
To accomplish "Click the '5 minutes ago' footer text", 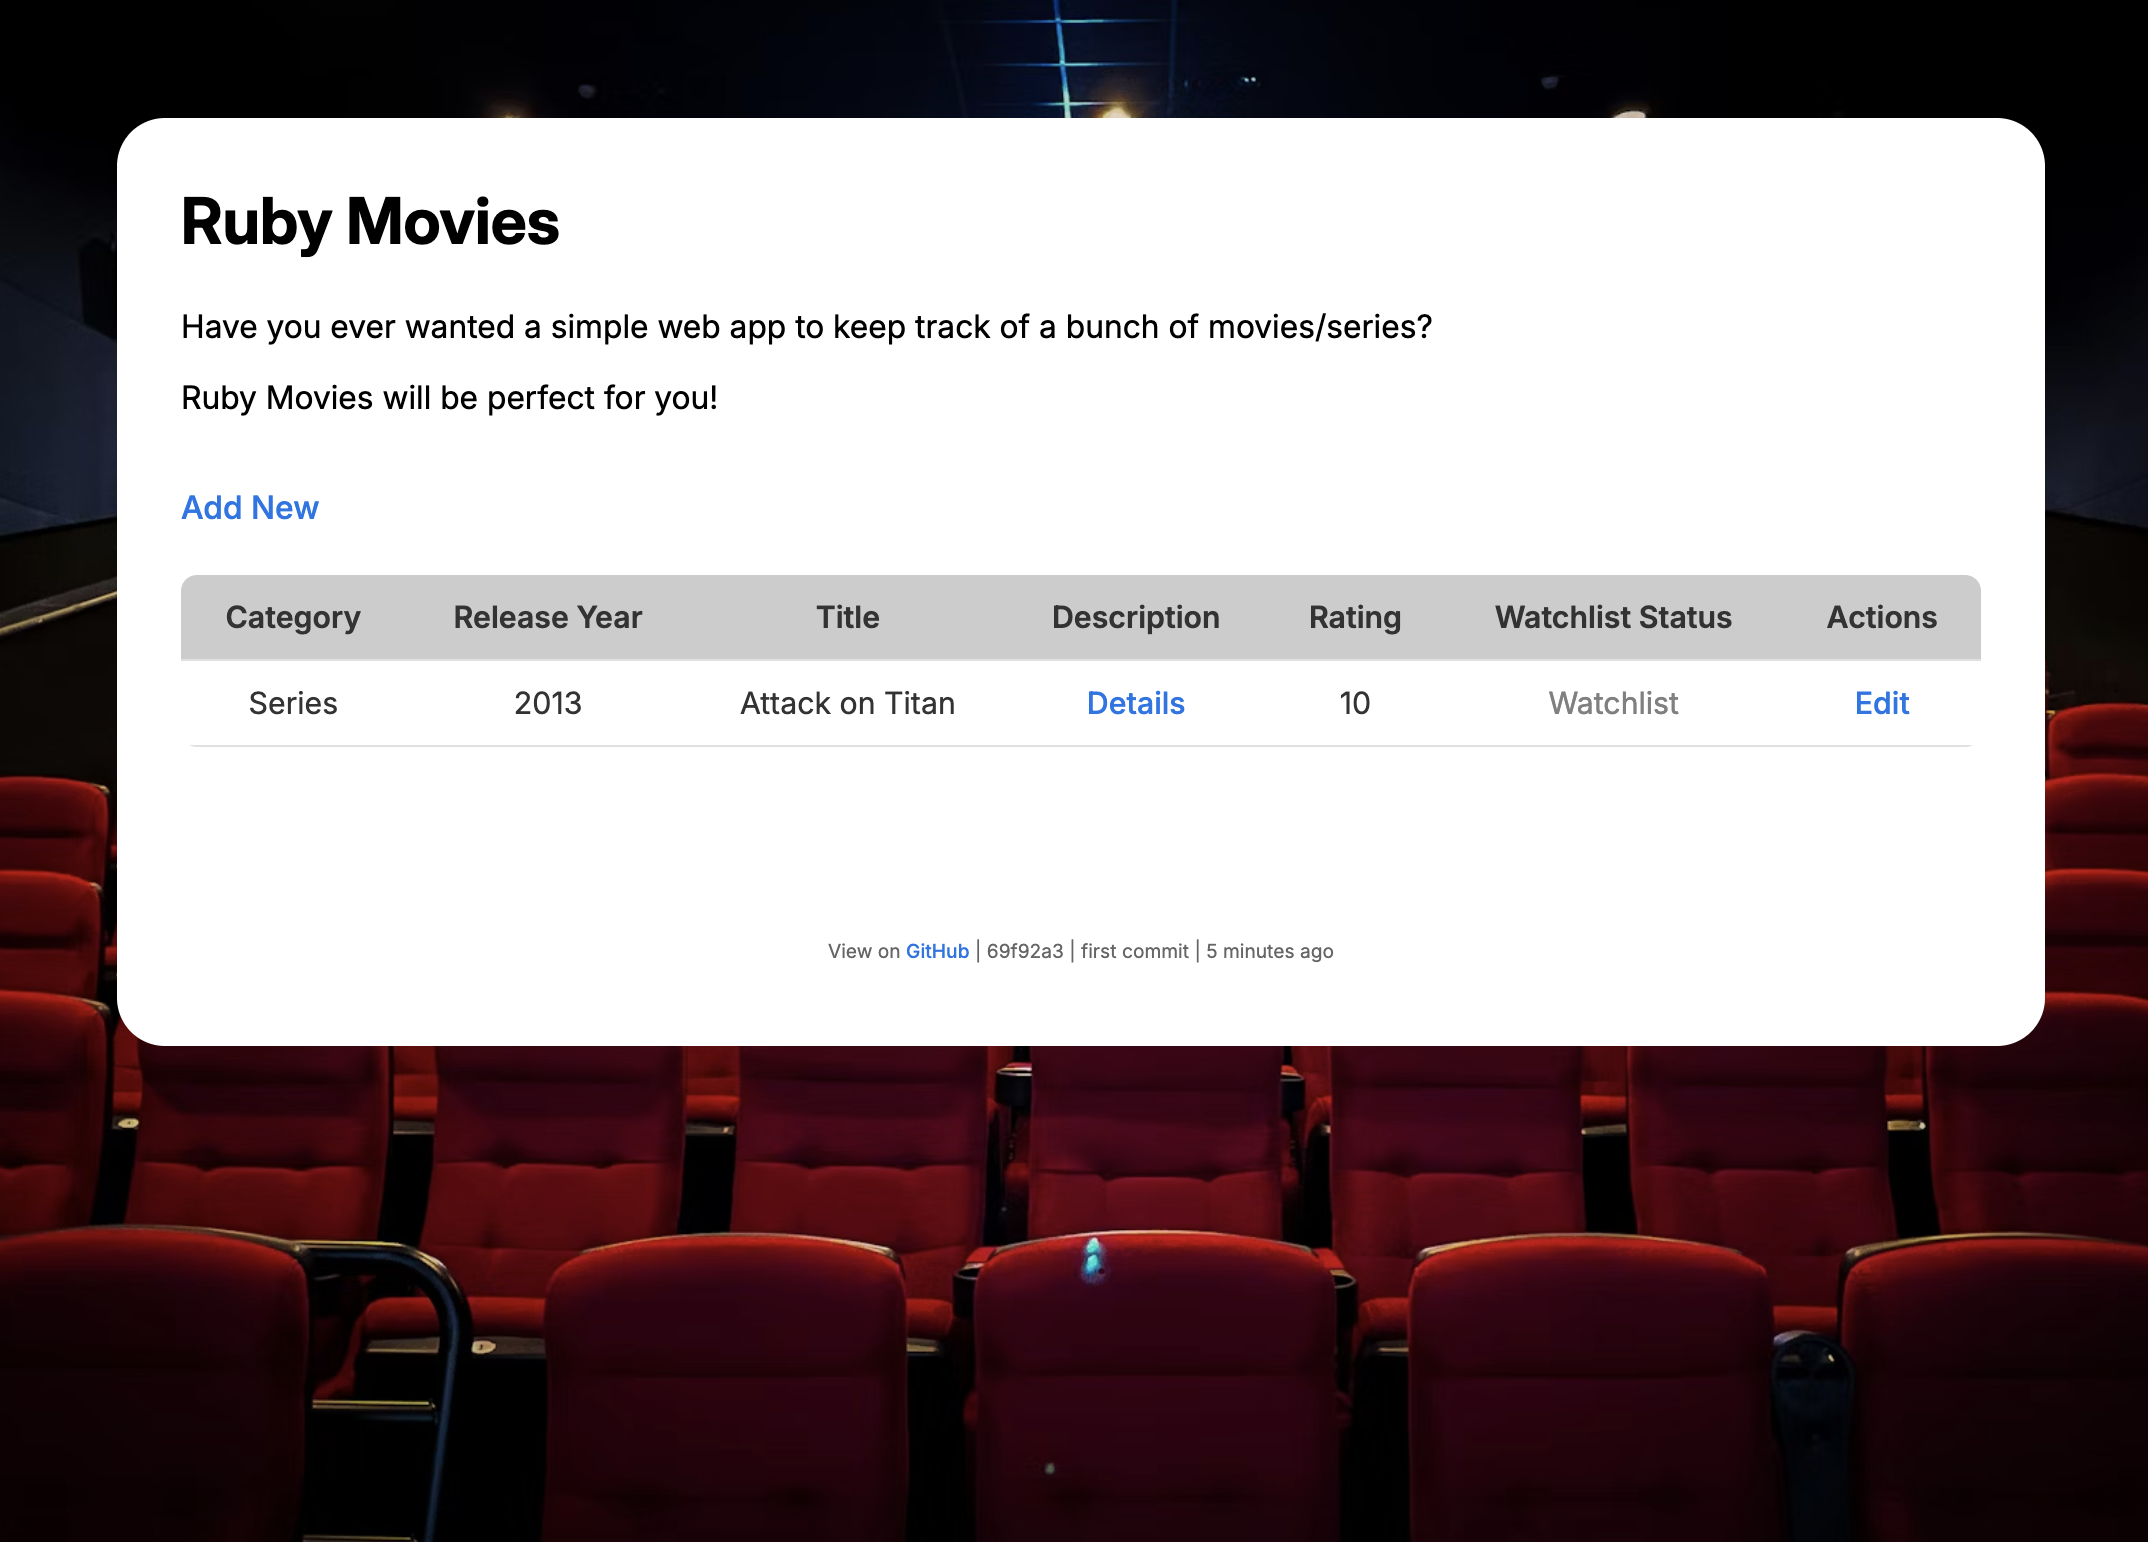I will tap(1269, 951).
